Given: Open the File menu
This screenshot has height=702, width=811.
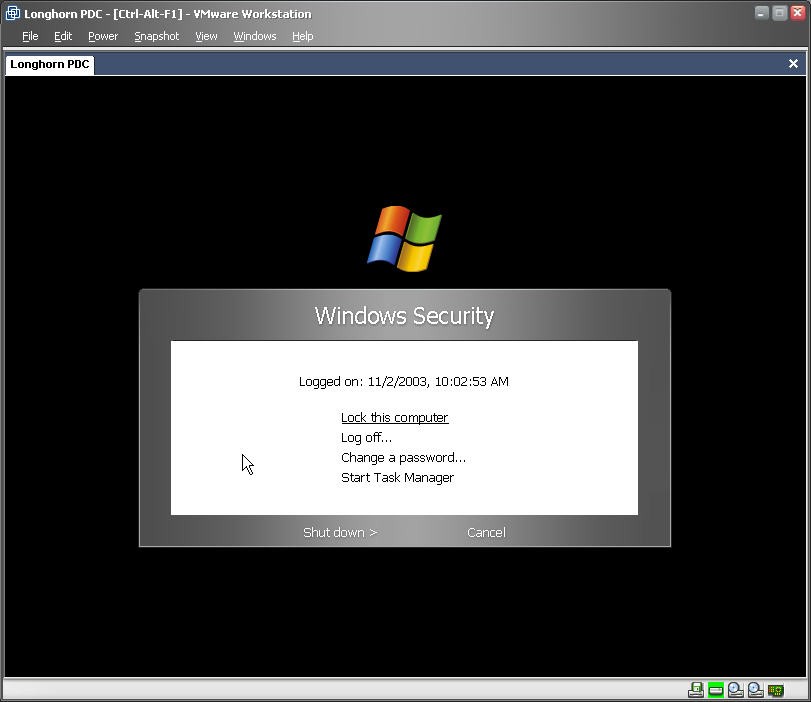Looking at the screenshot, I should point(30,36).
